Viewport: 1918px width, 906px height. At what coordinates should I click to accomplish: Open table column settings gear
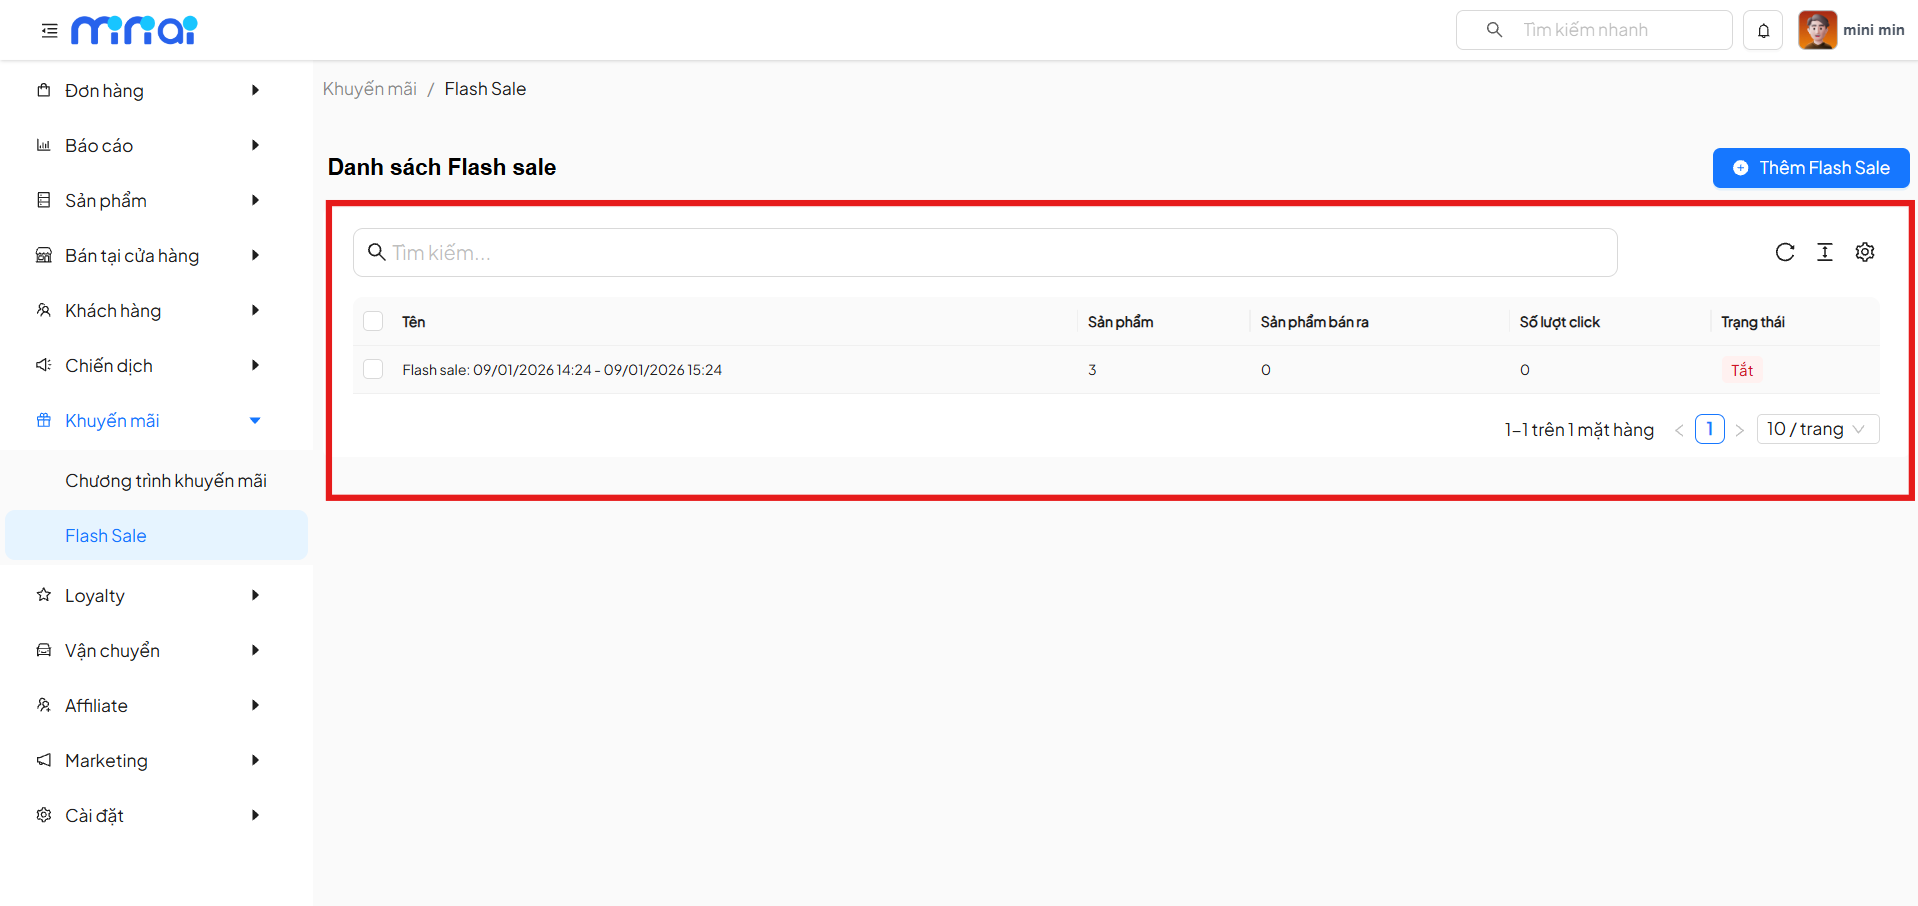tap(1865, 252)
